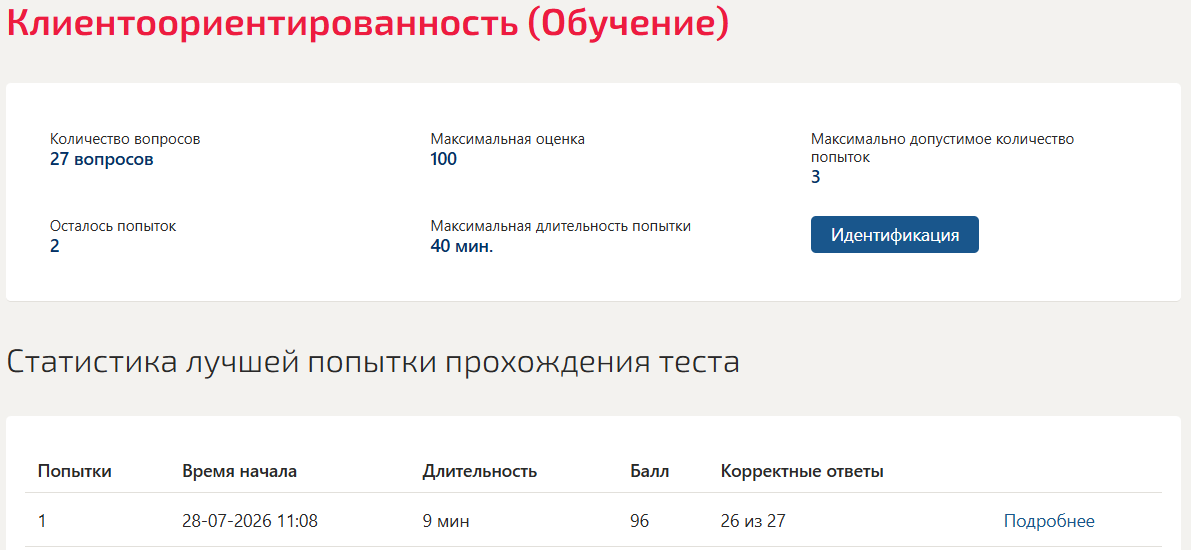The image size is (1191, 550).
Task: Click the Попытки column header
Action: click(x=74, y=471)
